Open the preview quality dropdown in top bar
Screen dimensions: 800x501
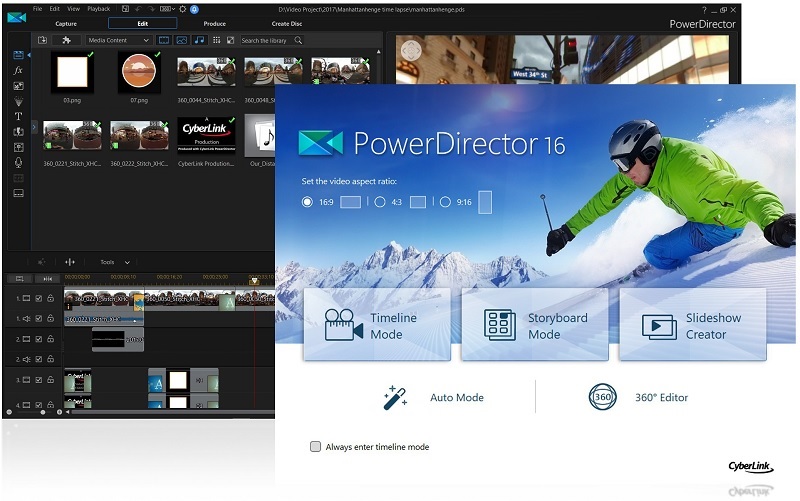[167, 9]
